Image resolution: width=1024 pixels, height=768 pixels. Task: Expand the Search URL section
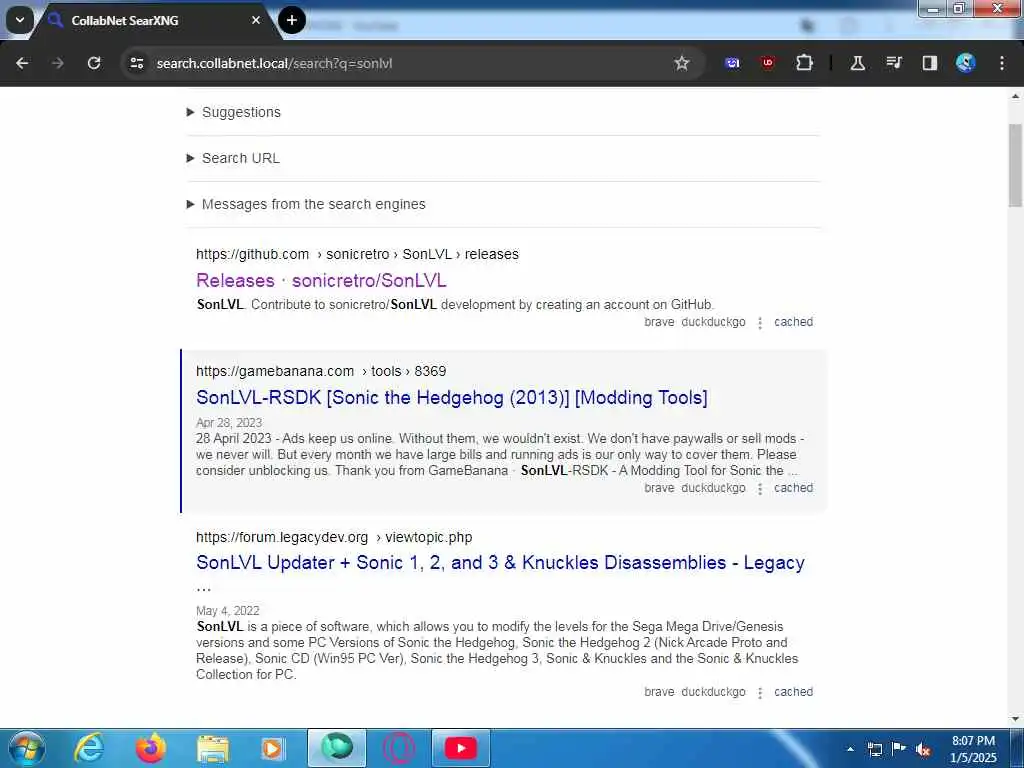233,158
